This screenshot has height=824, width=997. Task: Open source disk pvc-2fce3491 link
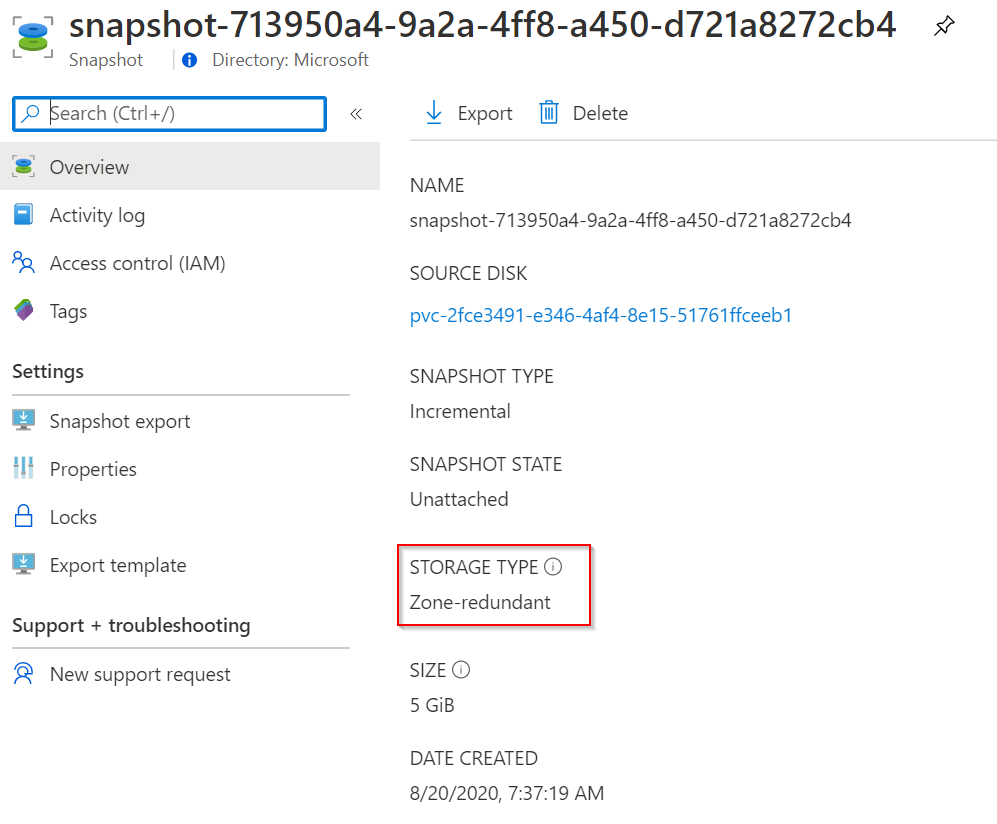click(x=600, y=316)
